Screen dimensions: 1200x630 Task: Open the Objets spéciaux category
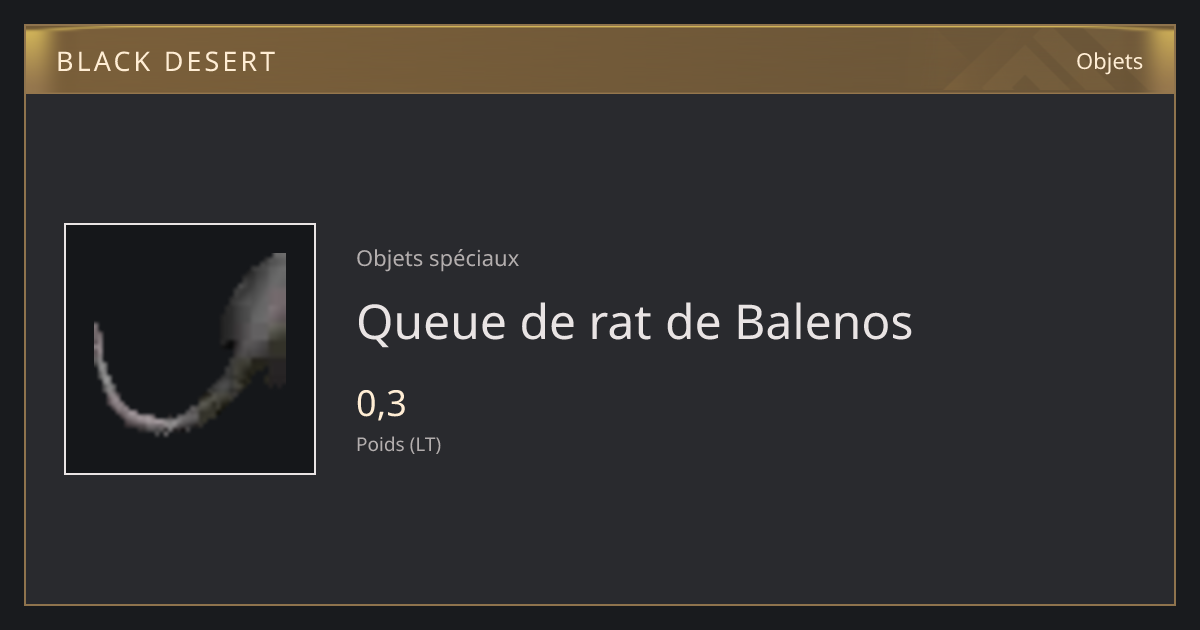point(437,258)
